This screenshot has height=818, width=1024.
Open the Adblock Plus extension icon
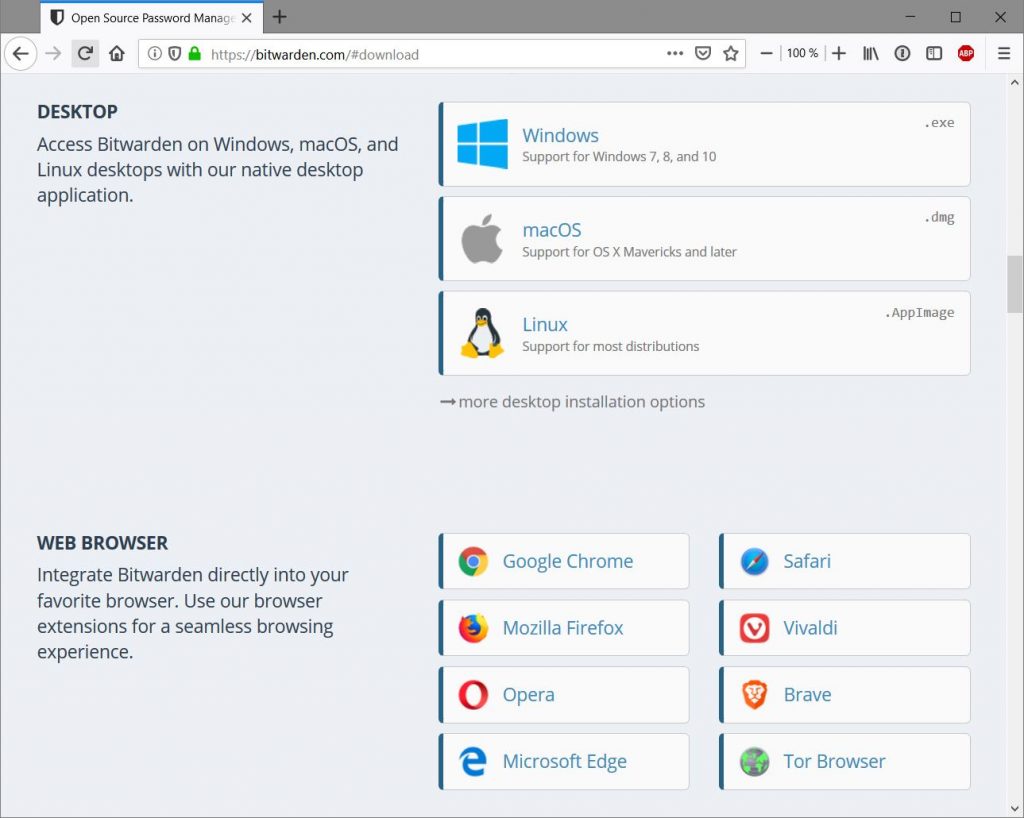click(965, 54)
